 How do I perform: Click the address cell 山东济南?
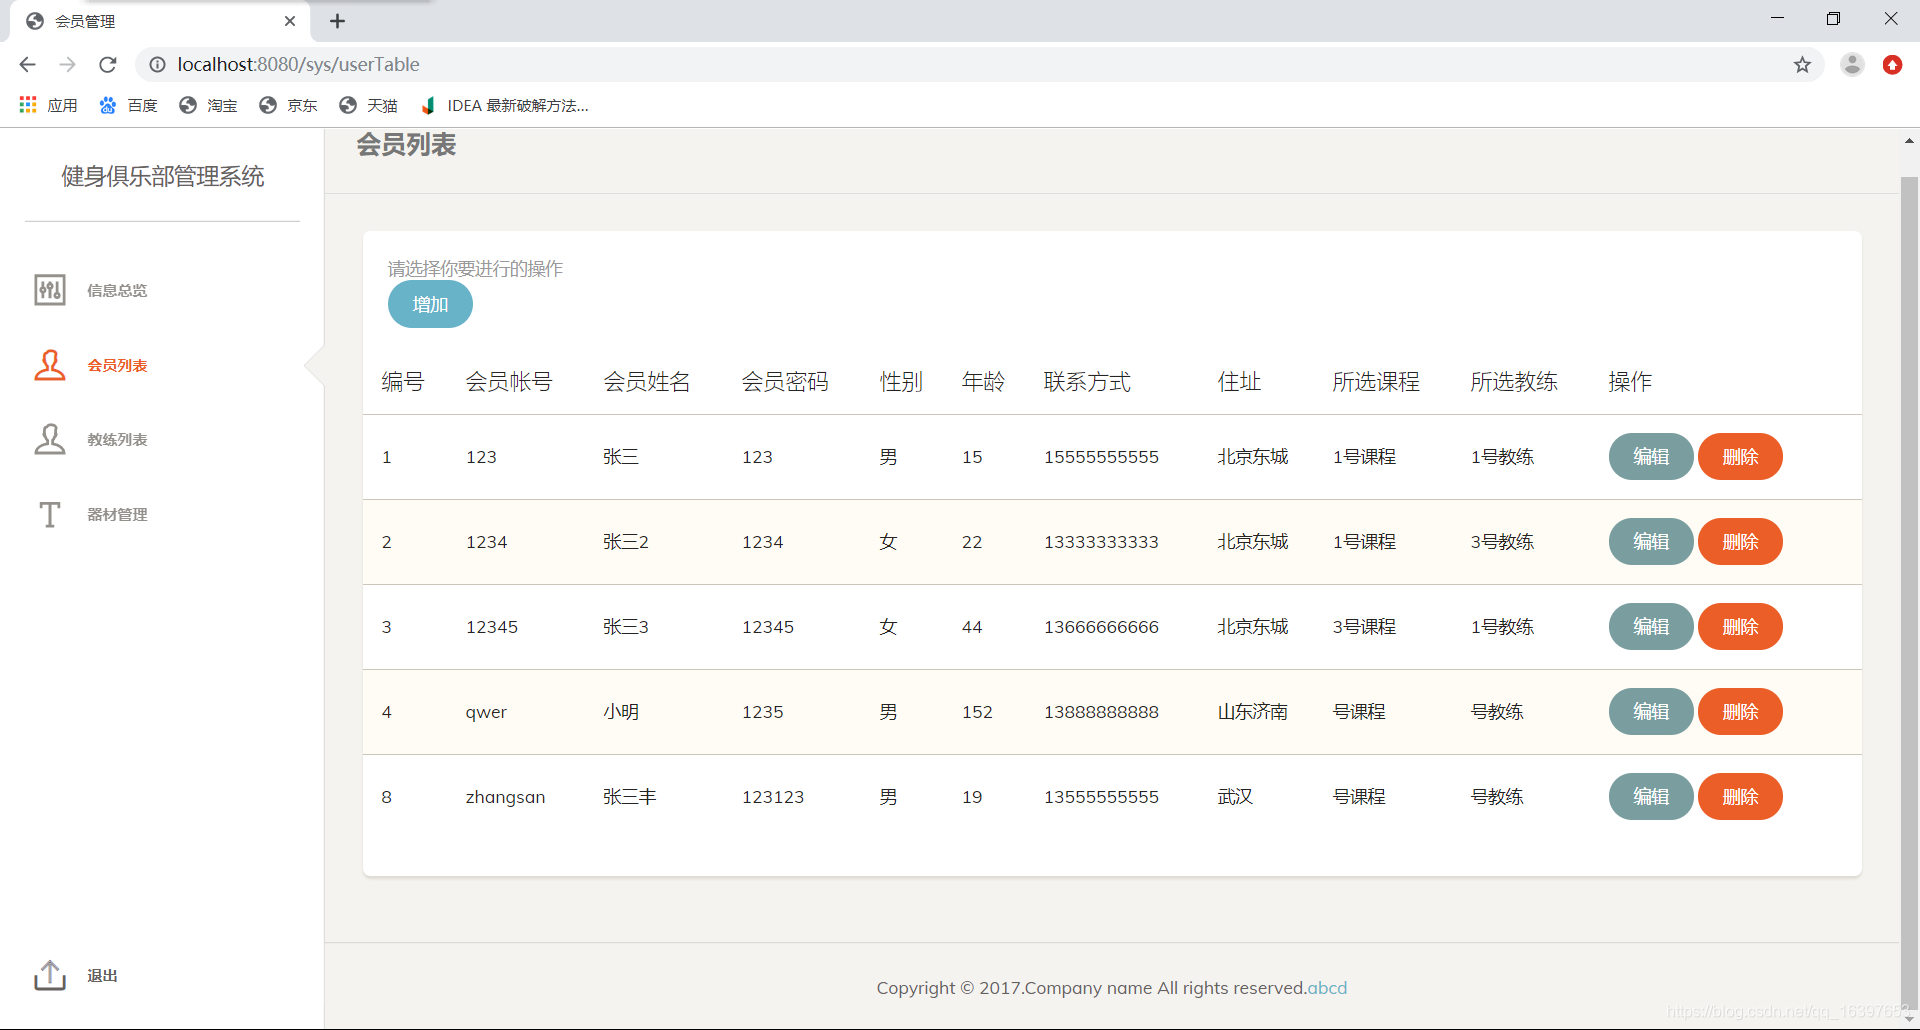pos(1252,712)
